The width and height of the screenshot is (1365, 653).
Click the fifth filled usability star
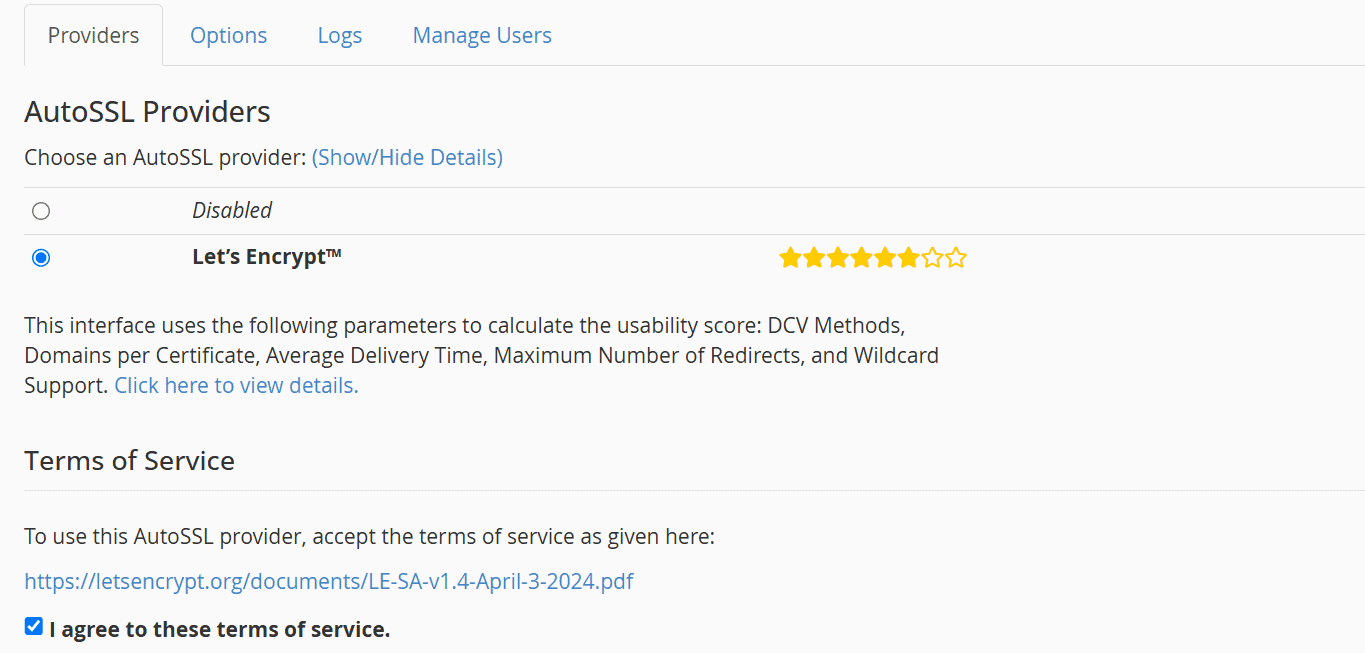(885, 258)
